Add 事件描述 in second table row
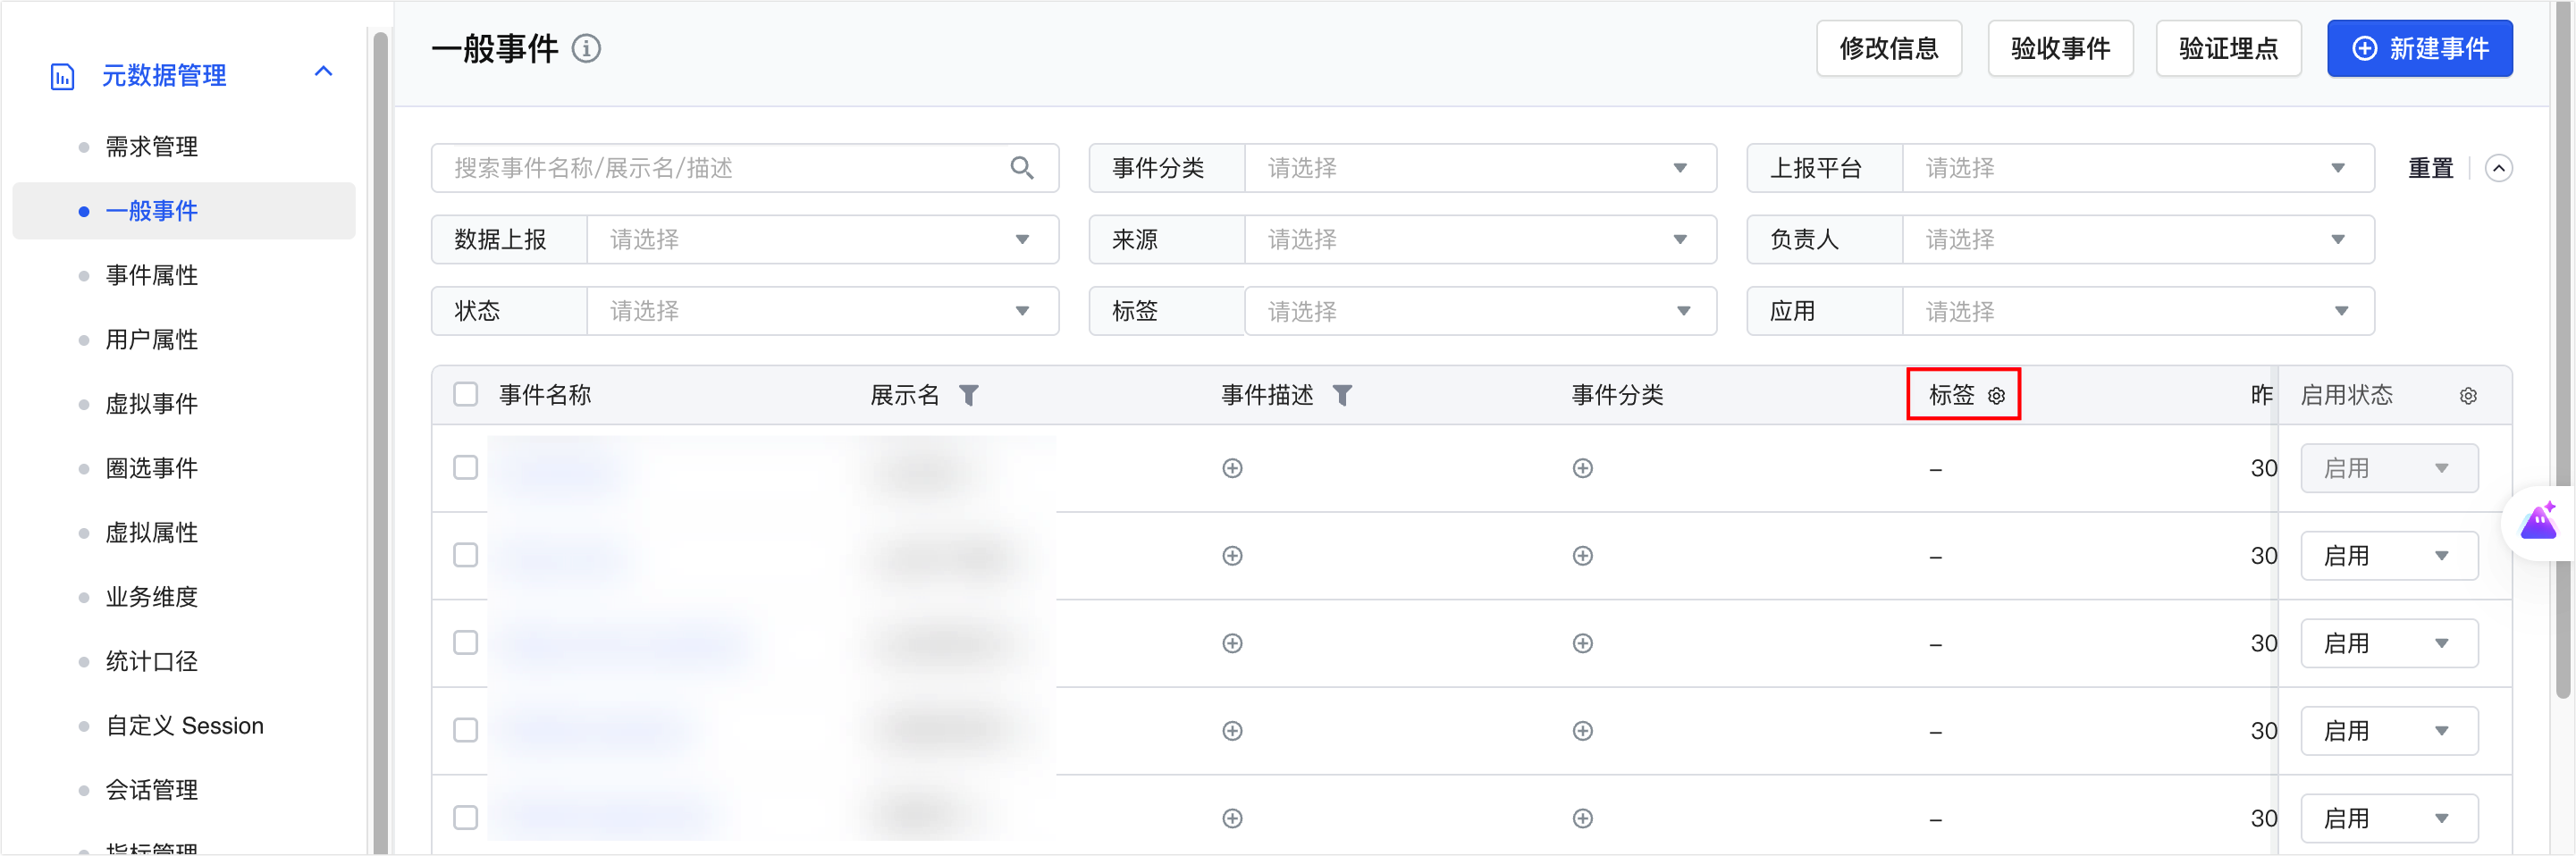This screenshot has height=856, width=2576. pyautogui.click(x=1232, y=556)
